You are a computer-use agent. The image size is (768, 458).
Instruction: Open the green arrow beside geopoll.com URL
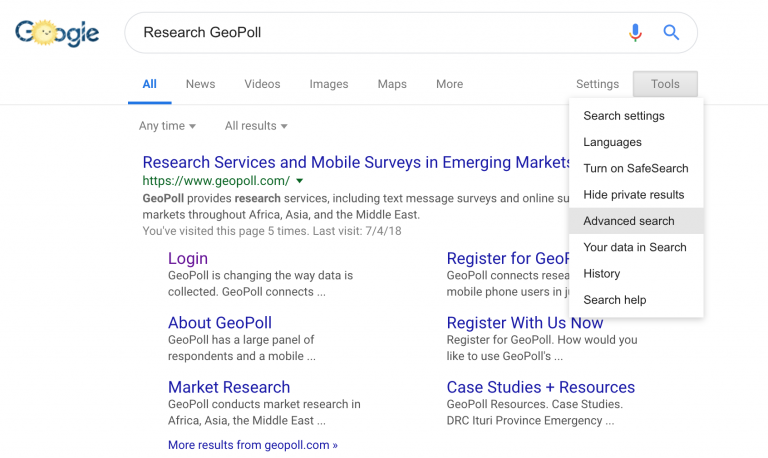(299, 181)
